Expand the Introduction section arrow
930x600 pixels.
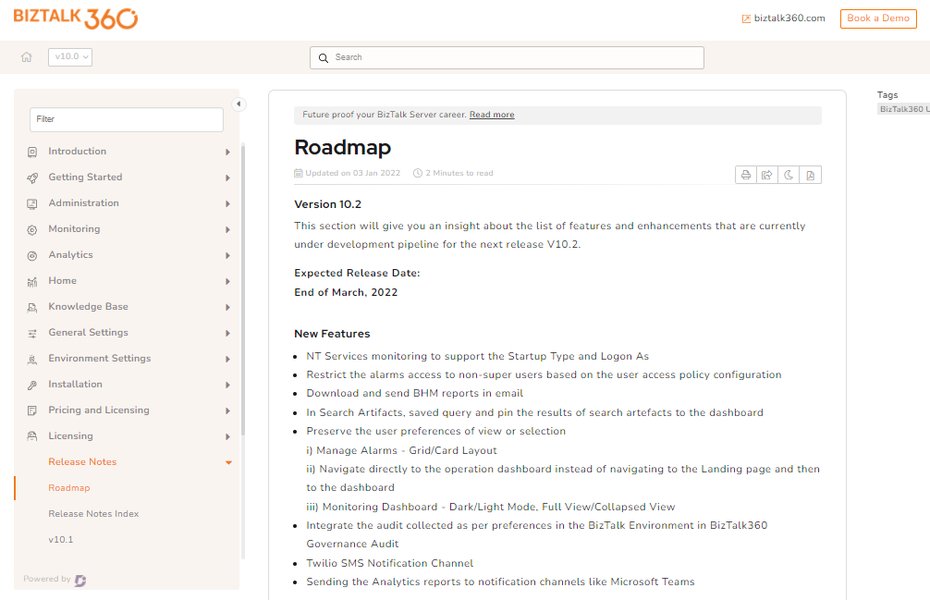point(228,152)
